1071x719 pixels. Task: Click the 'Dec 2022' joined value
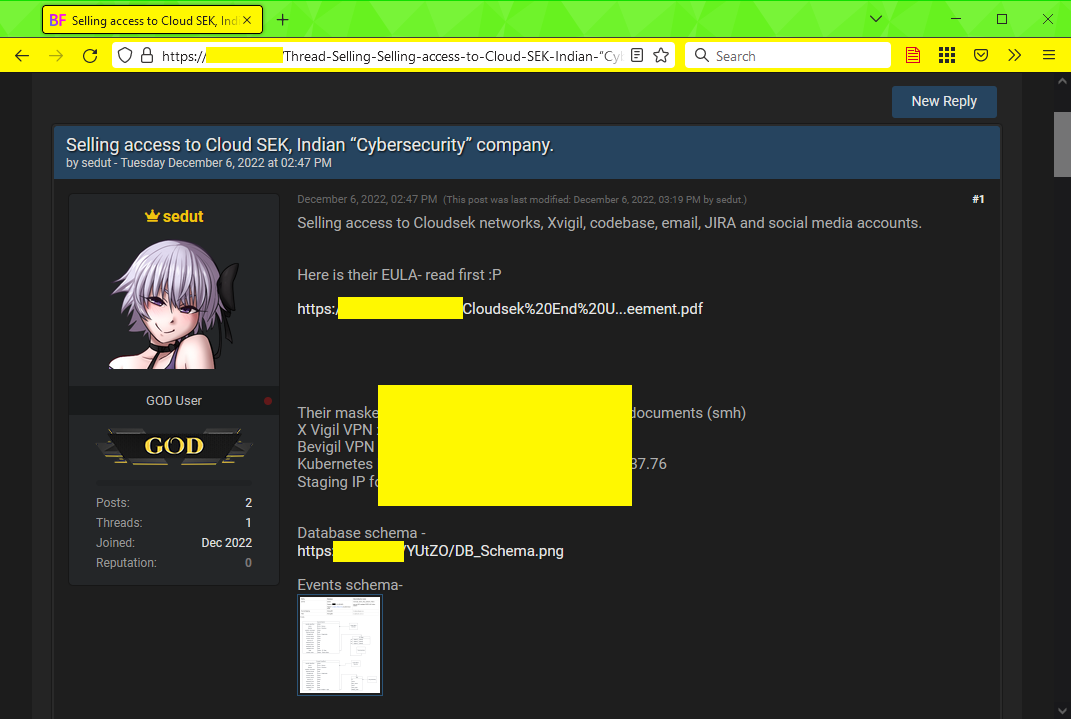click(x=227, y=543)
